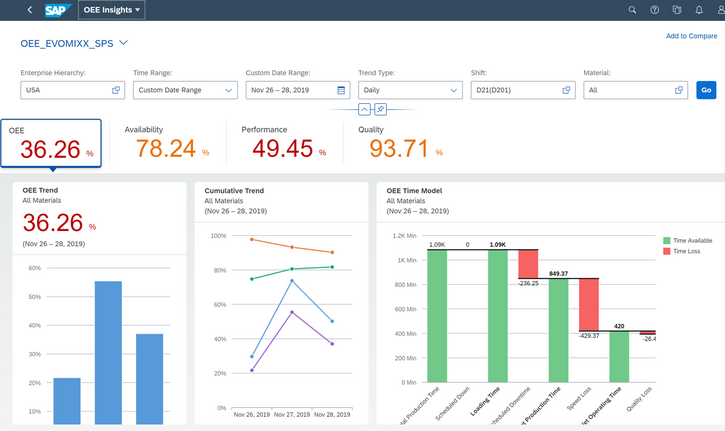Click the Total Production Time green bar
Image resolution: width=725 pixels, height=431 pixels.
(x=437, y=316)
